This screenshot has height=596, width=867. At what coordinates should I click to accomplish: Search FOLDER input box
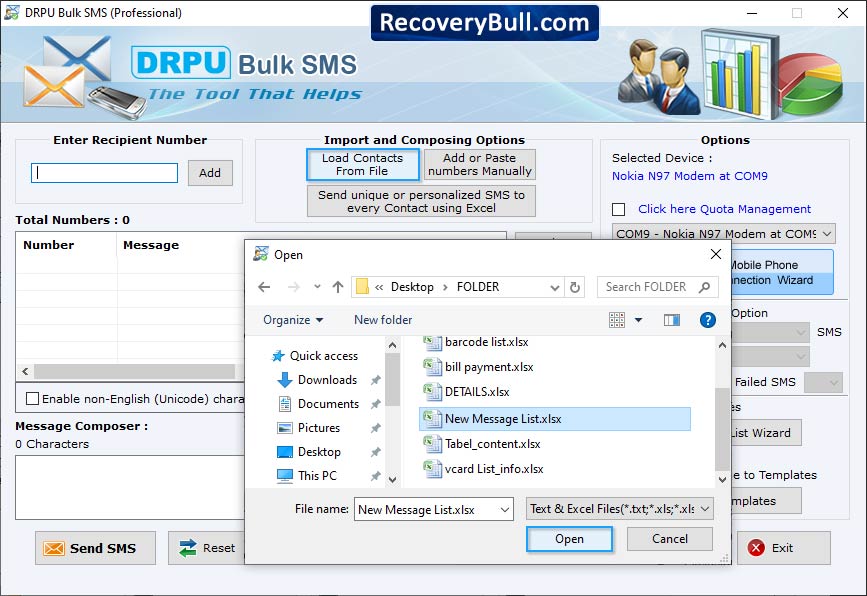[x=657, y=287]
